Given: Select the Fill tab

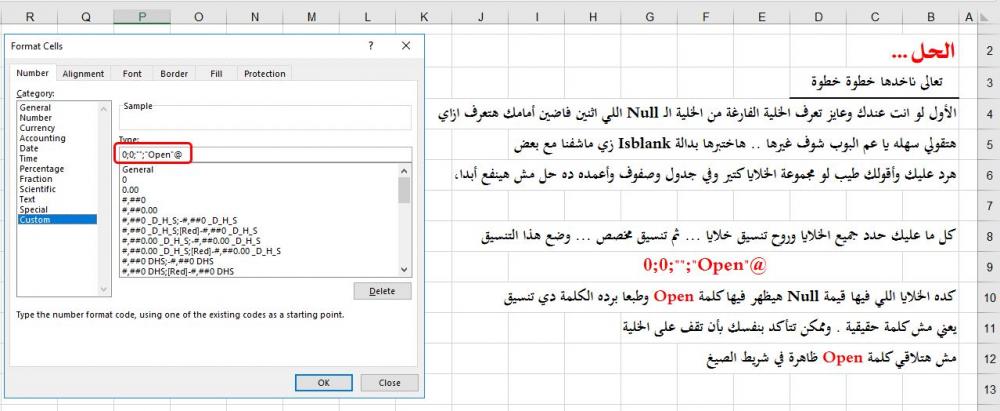Looking at the screenshot, I should 216,74.
